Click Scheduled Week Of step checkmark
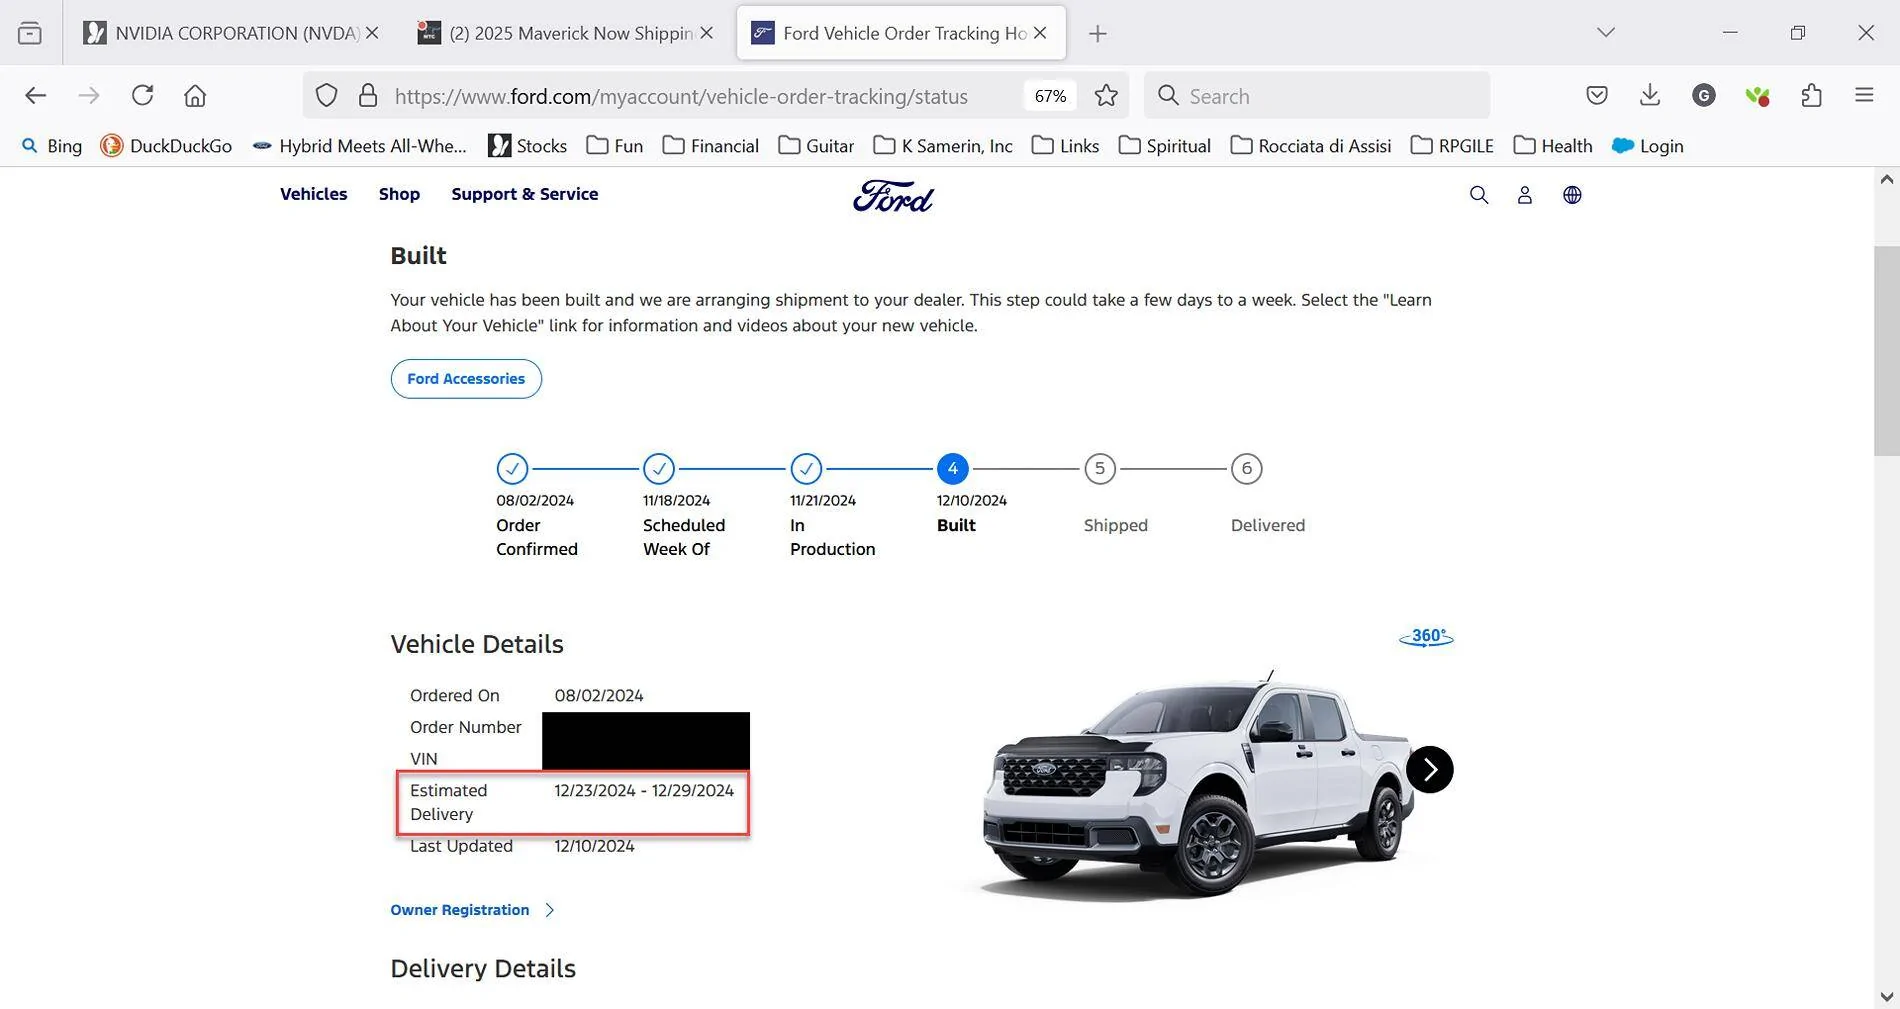 659,468
